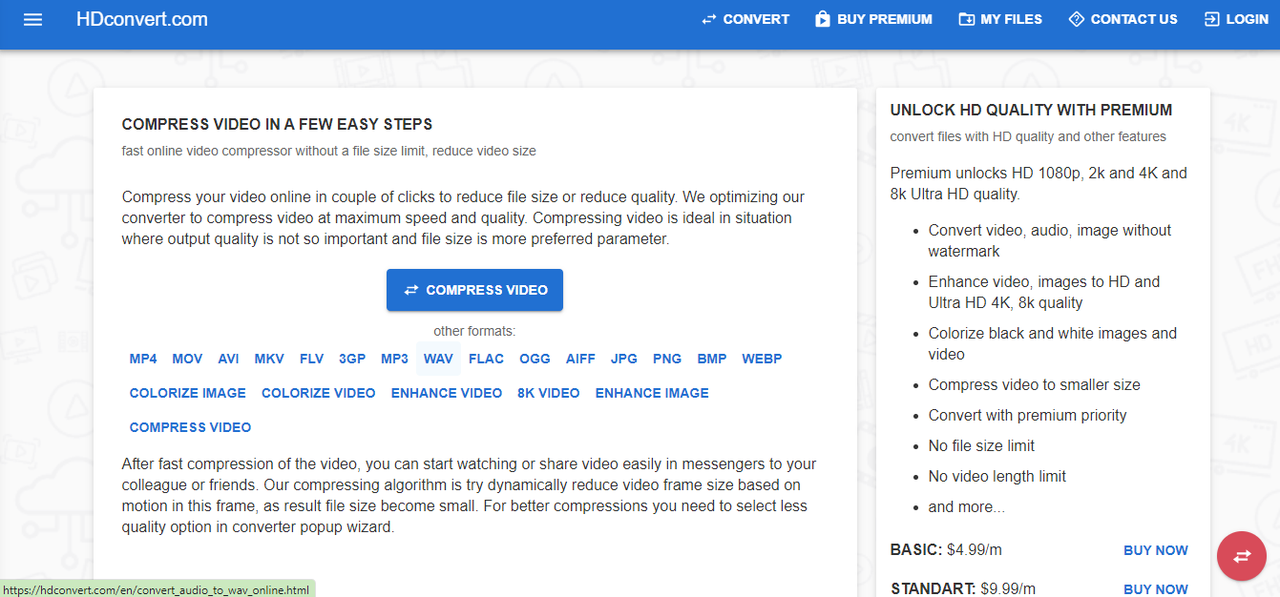Click BUY NOW for the STANDART plan

point(1156,589)
